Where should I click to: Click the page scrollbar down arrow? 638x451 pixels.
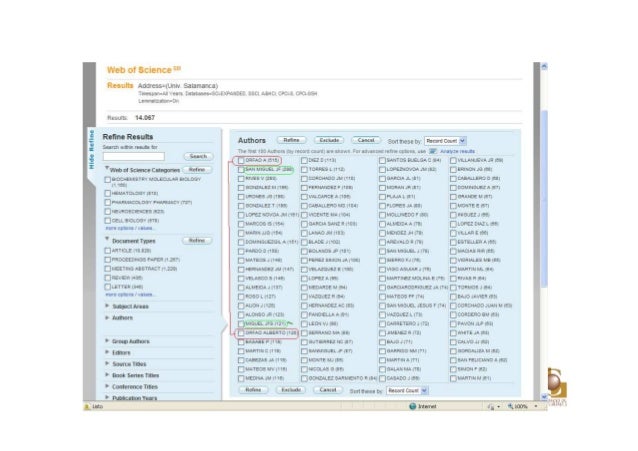(x=544, y=396)
